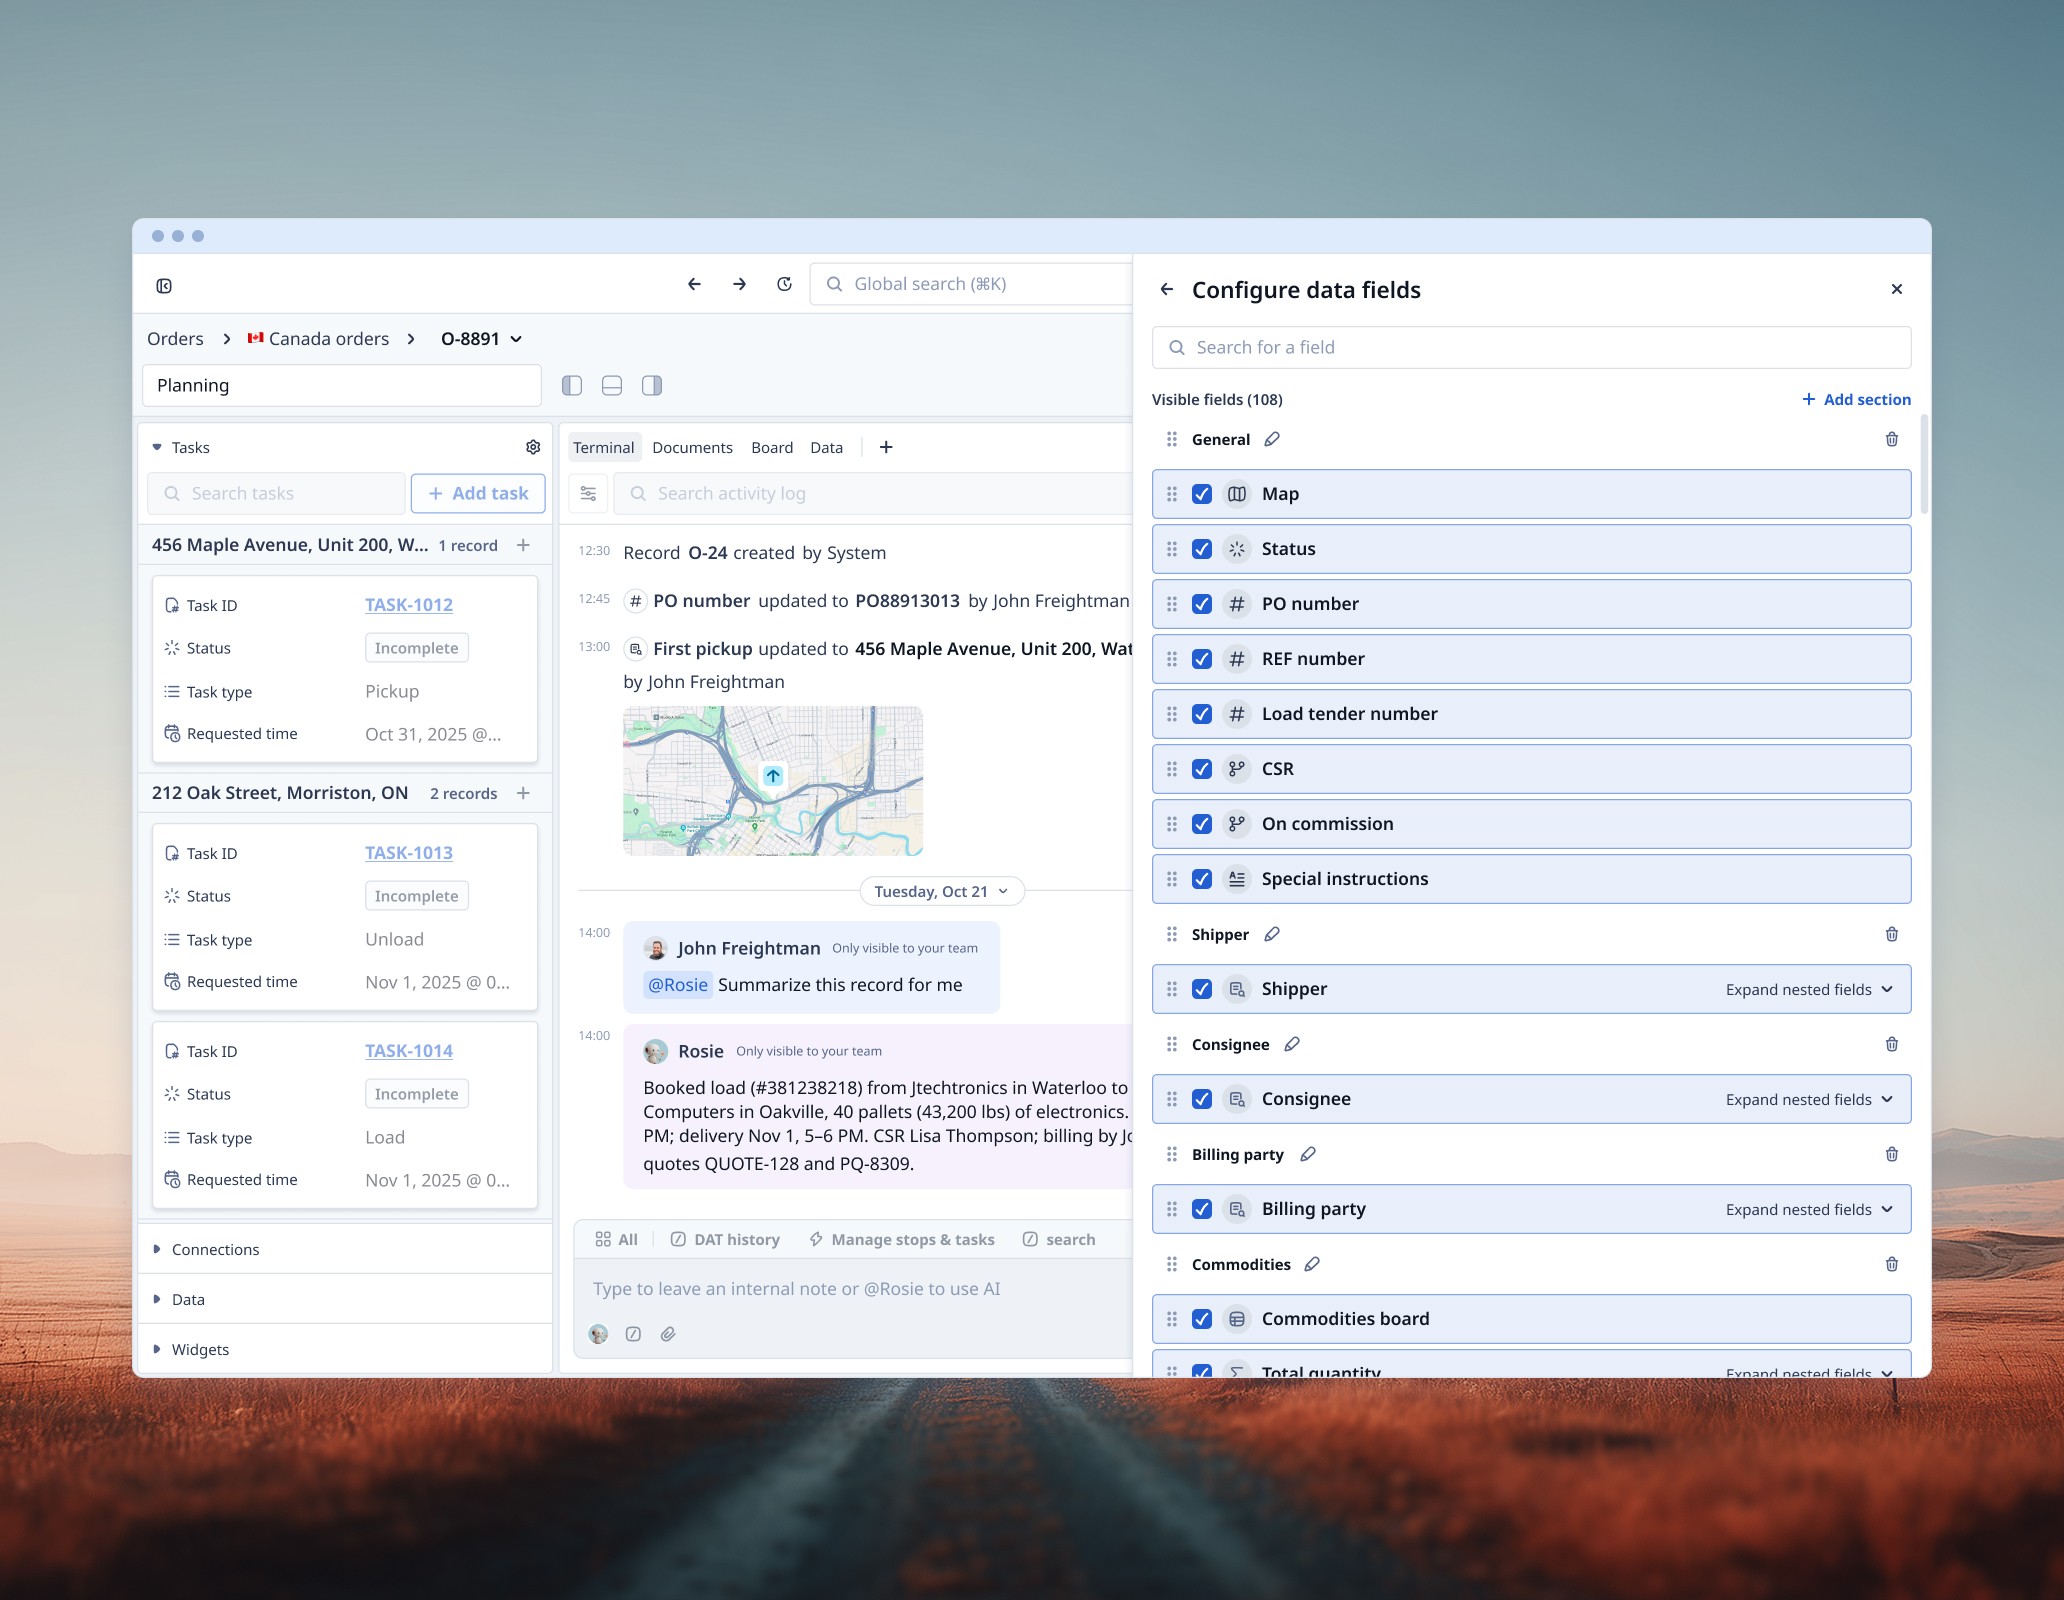
Task: Click the Search for a field input
Action: click(x=1530, y=347)
